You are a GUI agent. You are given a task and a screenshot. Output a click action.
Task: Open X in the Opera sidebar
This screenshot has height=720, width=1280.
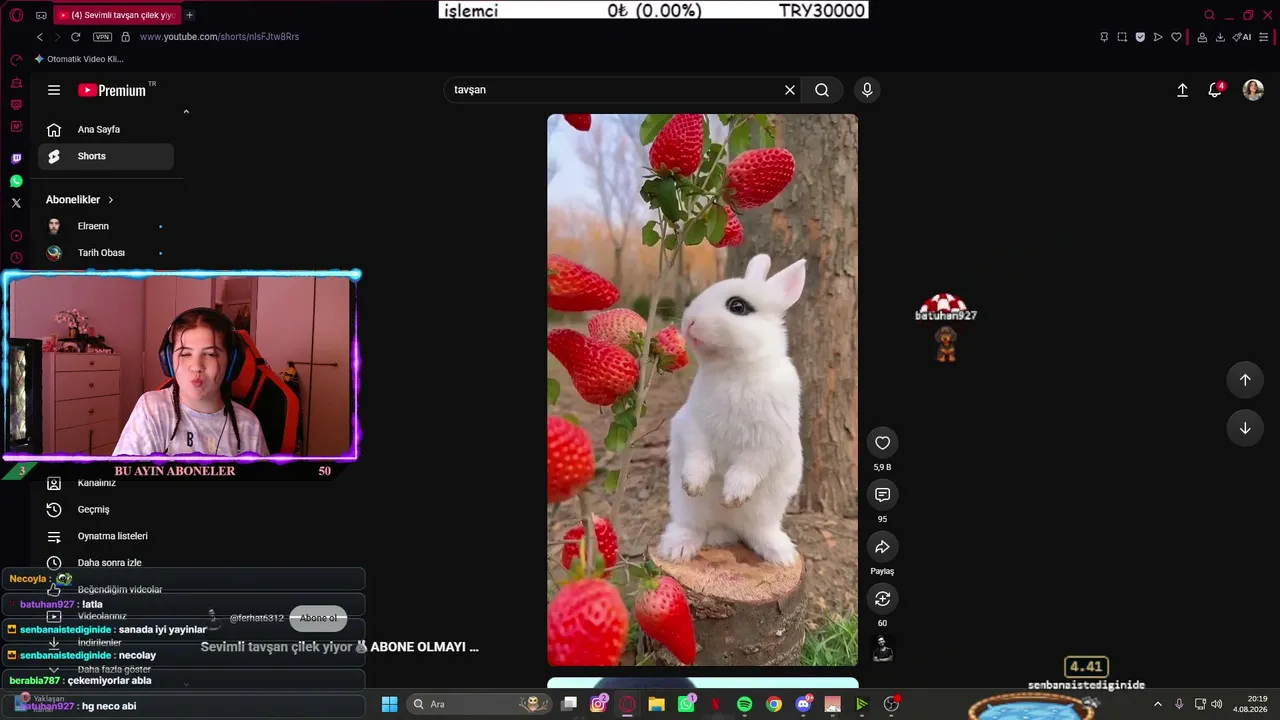click(16, 203)
